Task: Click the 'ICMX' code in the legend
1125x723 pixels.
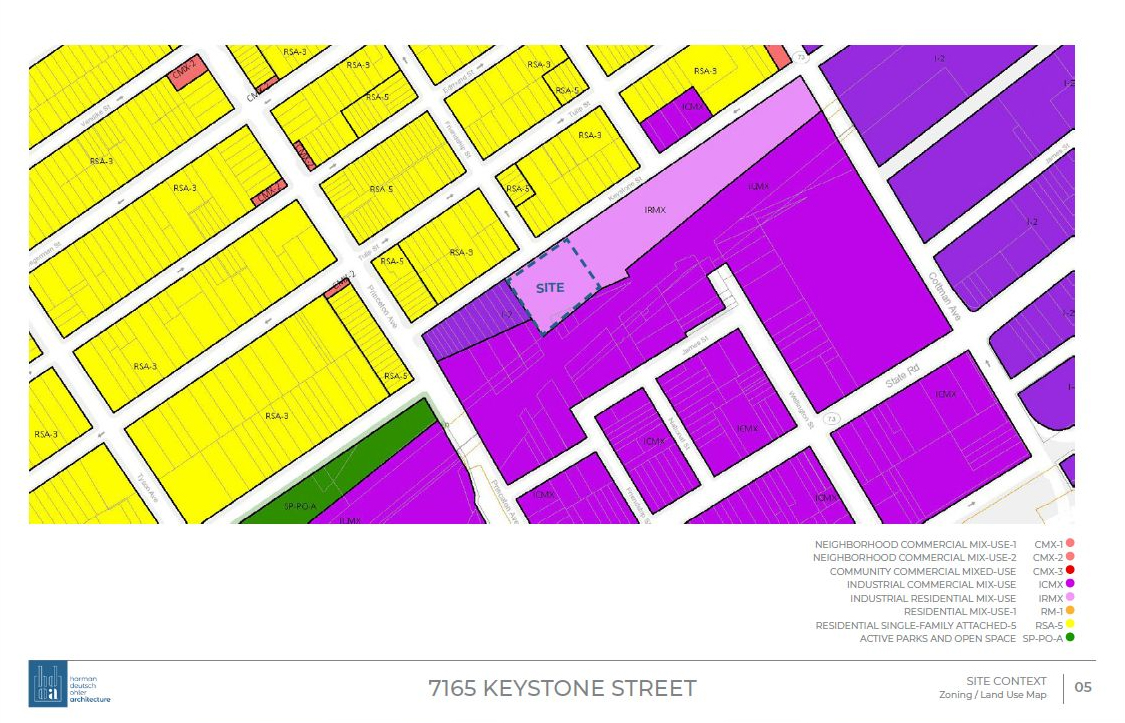Action: click(x=1050, y=585)
